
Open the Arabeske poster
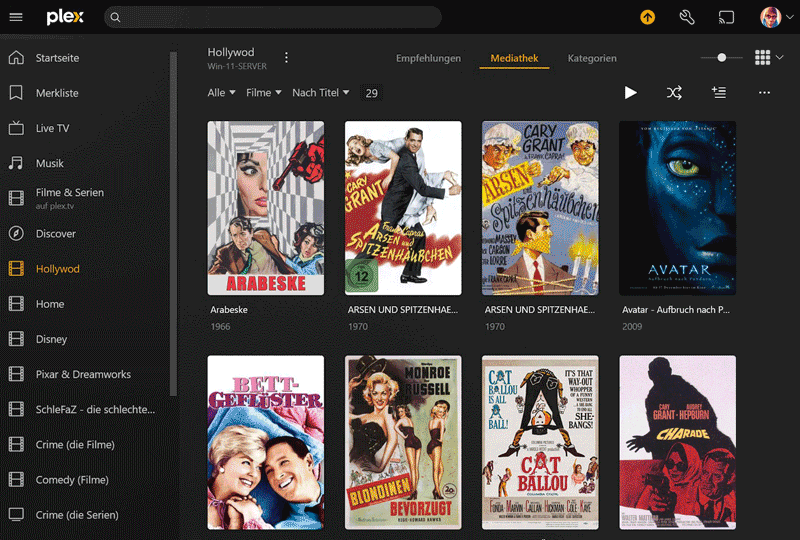click(265, 208)
